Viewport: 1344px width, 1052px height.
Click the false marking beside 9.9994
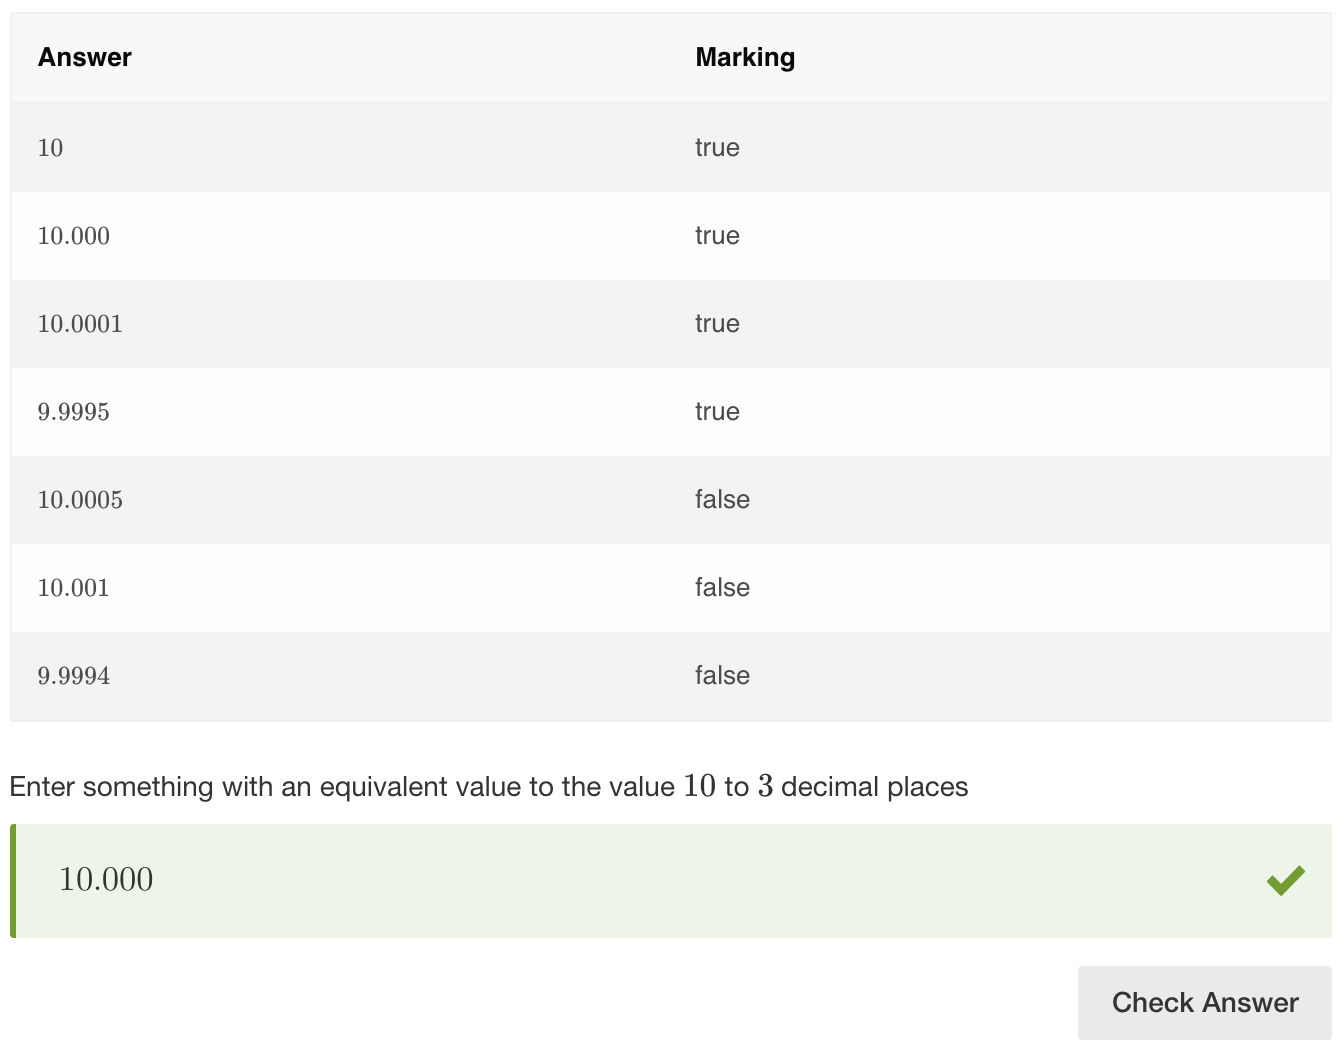[722, 676]
